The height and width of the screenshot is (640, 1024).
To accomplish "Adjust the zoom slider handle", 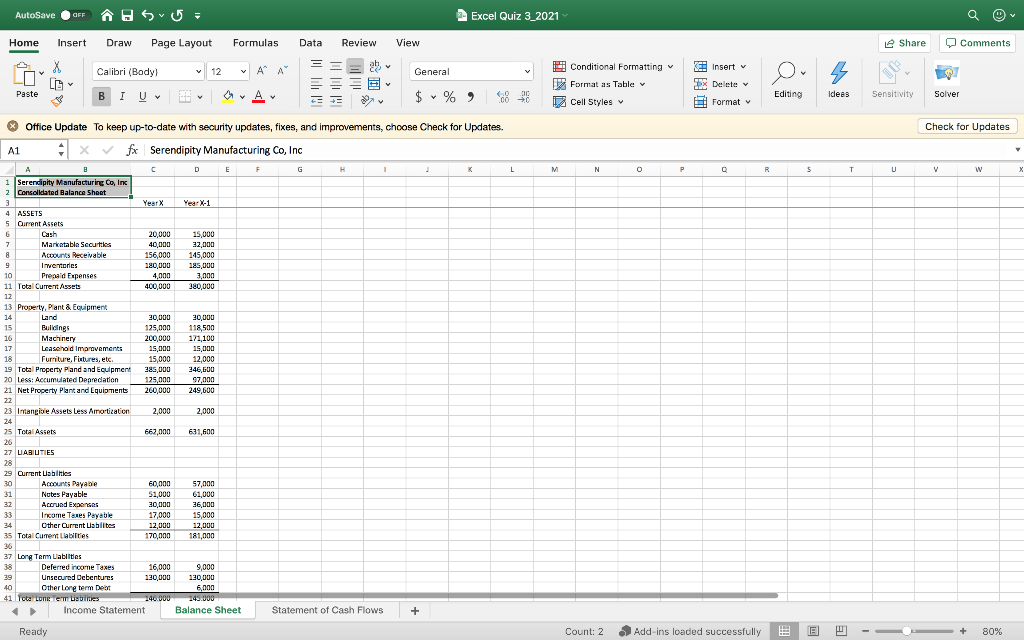I will click(x=906, y=631).
